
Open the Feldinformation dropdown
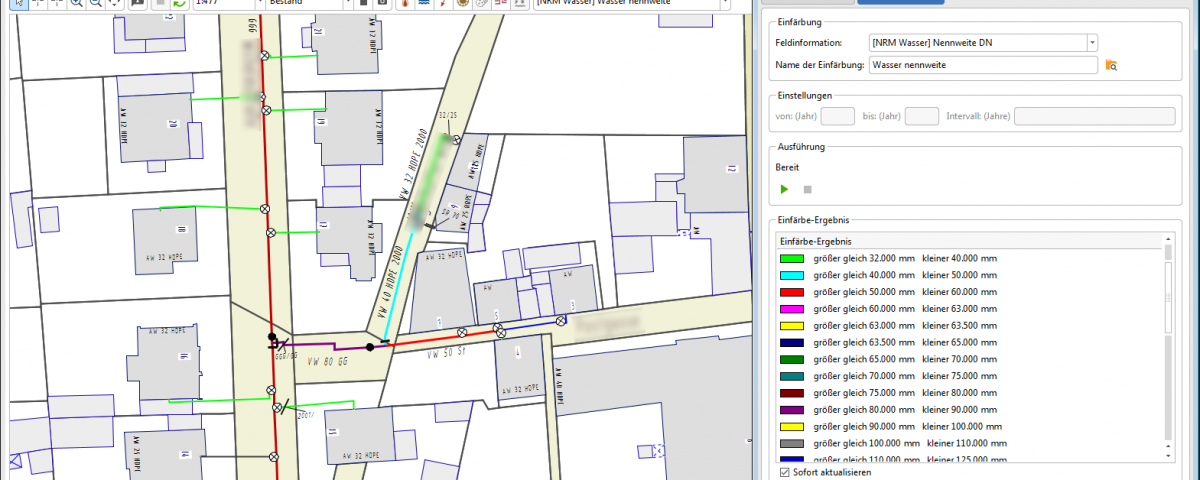[1092, 43]
